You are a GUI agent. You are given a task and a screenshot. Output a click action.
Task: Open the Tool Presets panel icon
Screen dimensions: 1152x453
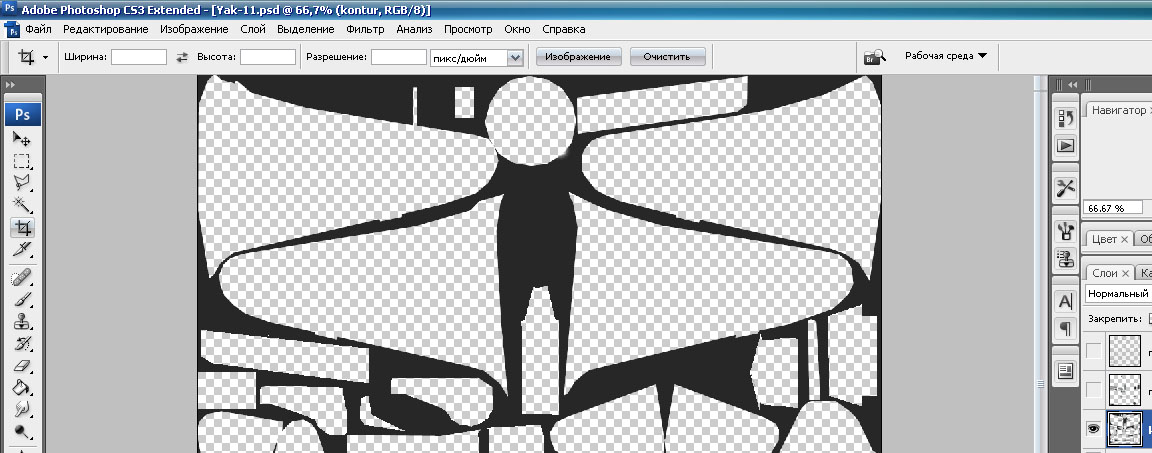pos(1065,188)
